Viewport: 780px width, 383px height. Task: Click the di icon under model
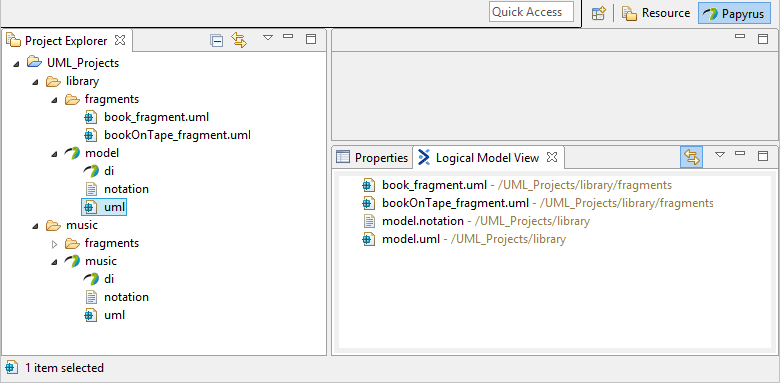(x=91, y=171)
